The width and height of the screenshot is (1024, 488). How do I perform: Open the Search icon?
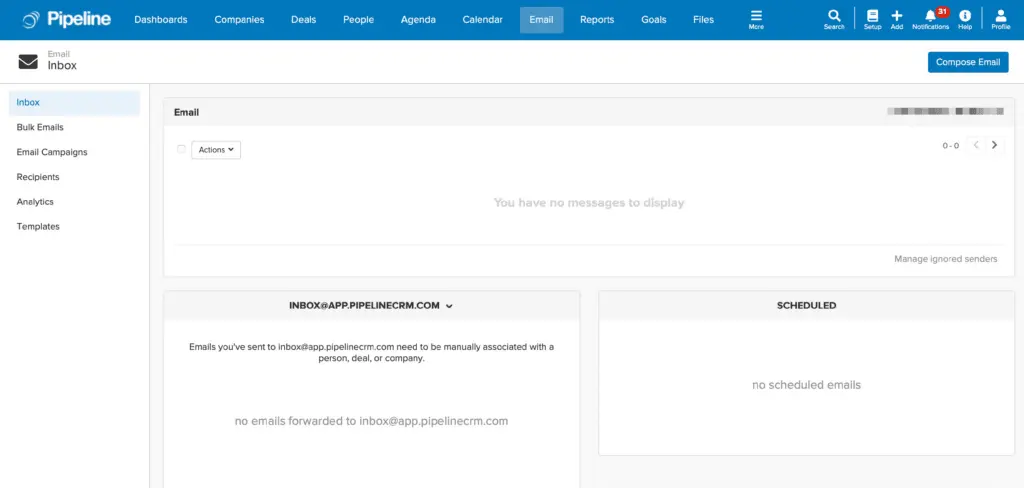coord(834,20)
